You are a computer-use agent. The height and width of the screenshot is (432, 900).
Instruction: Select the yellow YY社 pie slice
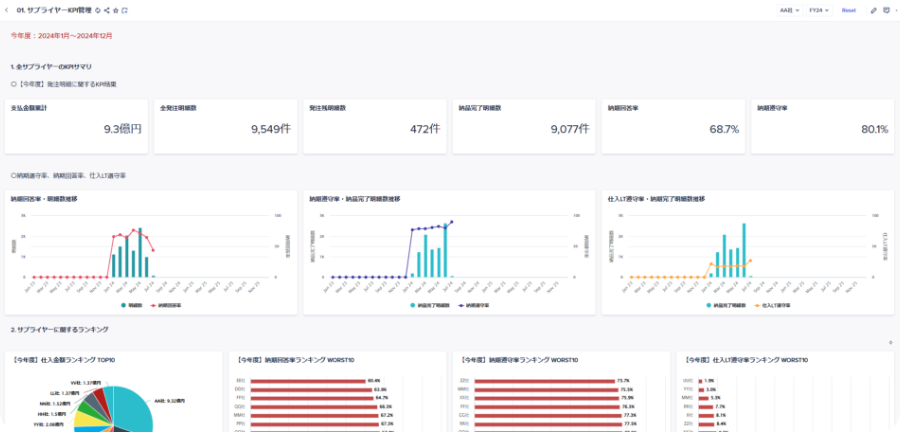click(88, 418)
